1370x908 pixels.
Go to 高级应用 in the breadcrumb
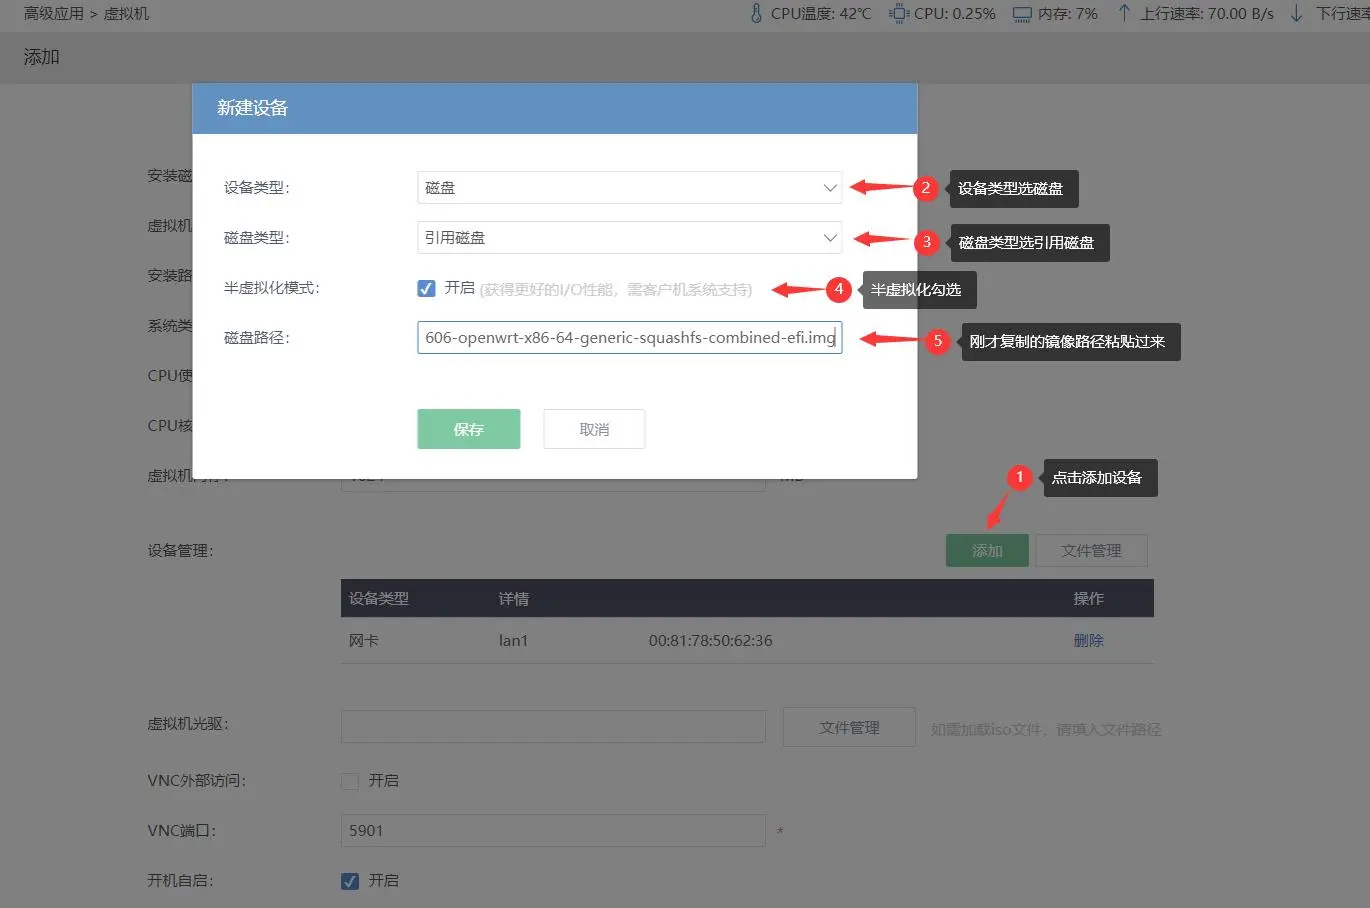tap(54, 14)
